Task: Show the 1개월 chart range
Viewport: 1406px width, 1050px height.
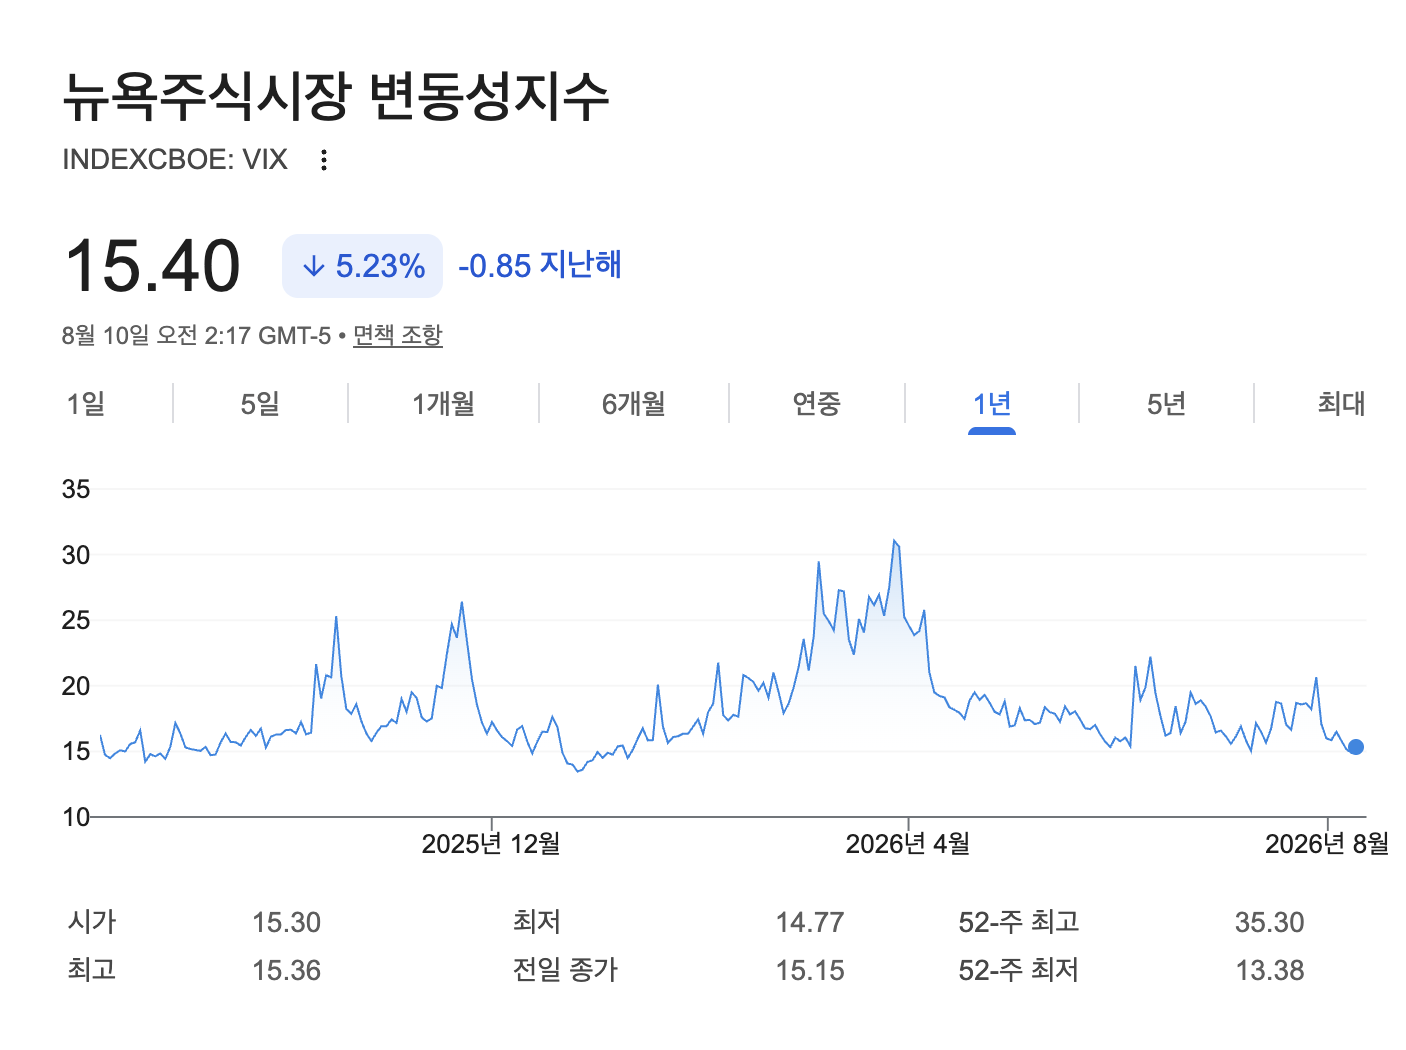Action: [443, 404]
